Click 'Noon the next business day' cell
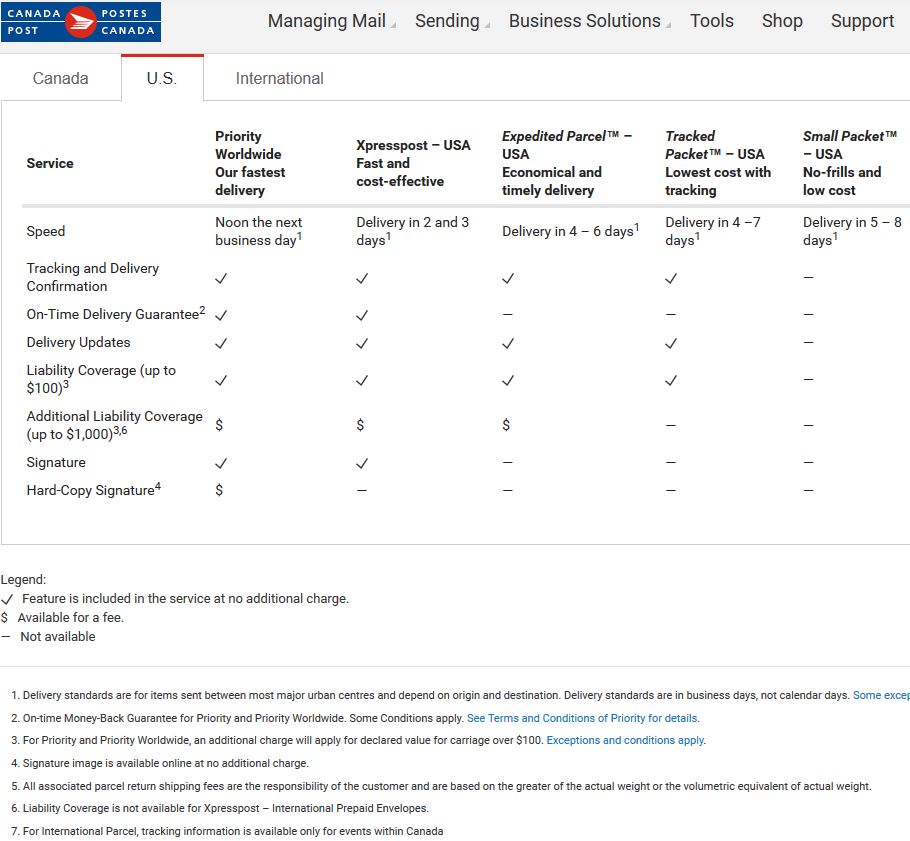 point(259,231)
